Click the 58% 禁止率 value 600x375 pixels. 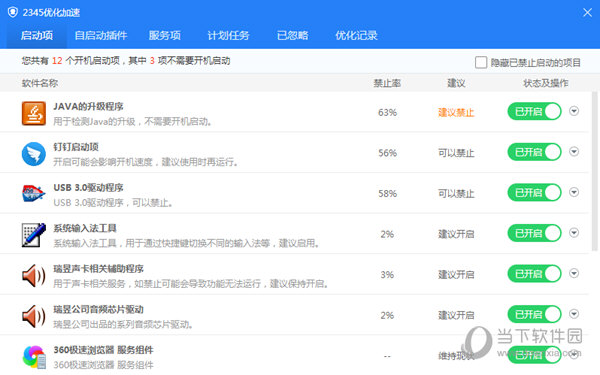tap(387, 194)
